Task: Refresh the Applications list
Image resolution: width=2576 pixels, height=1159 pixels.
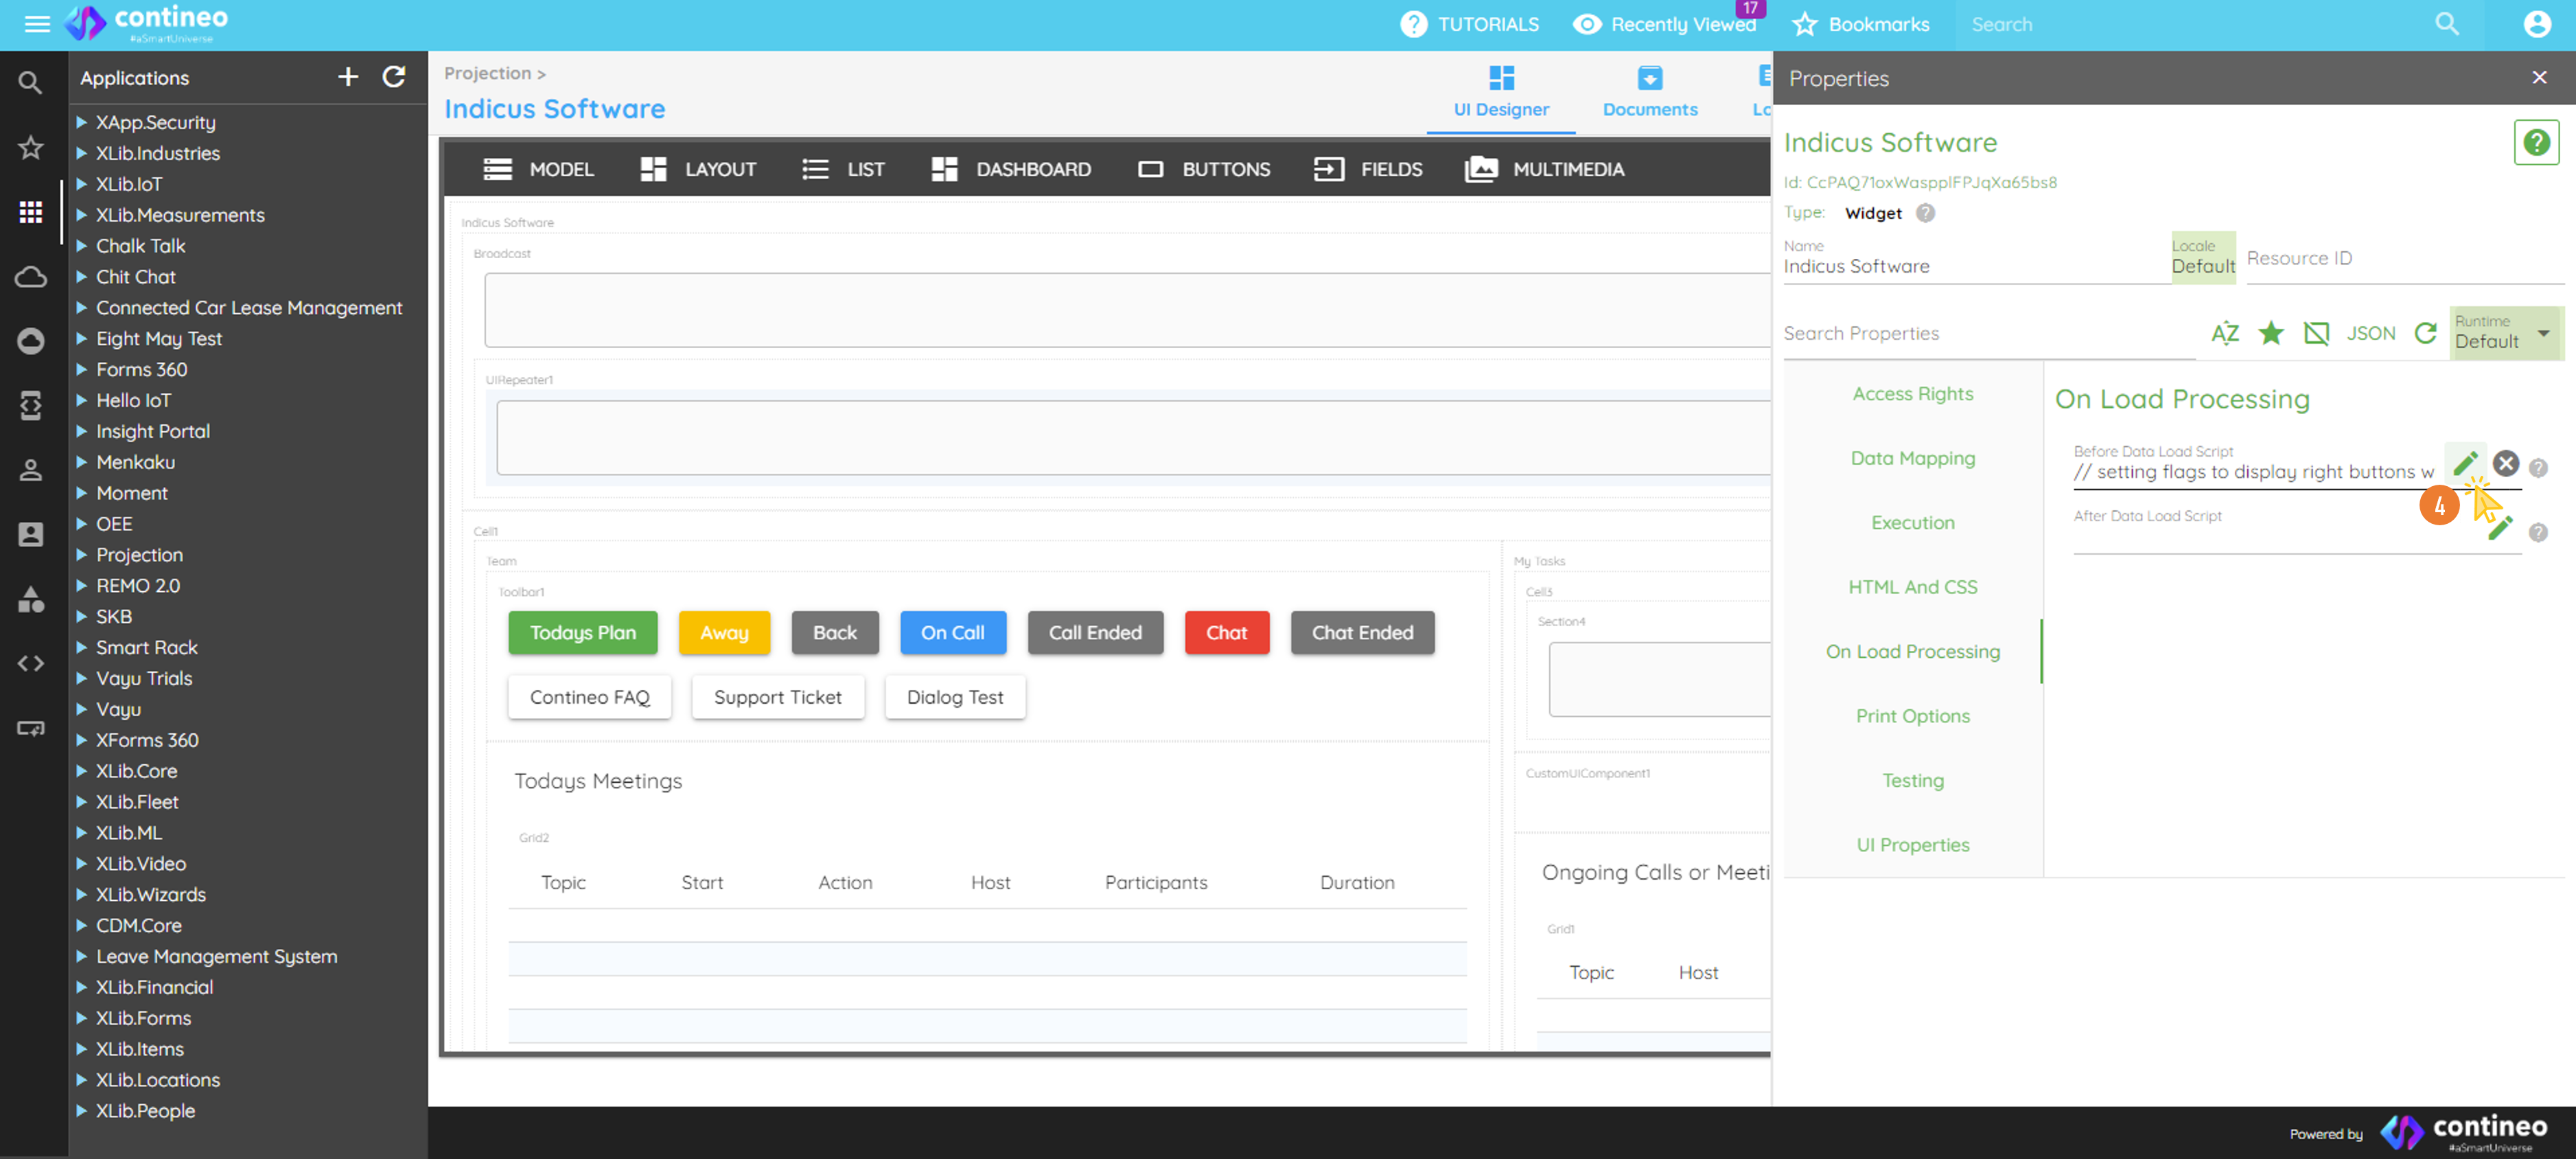Action: (394, 77)
